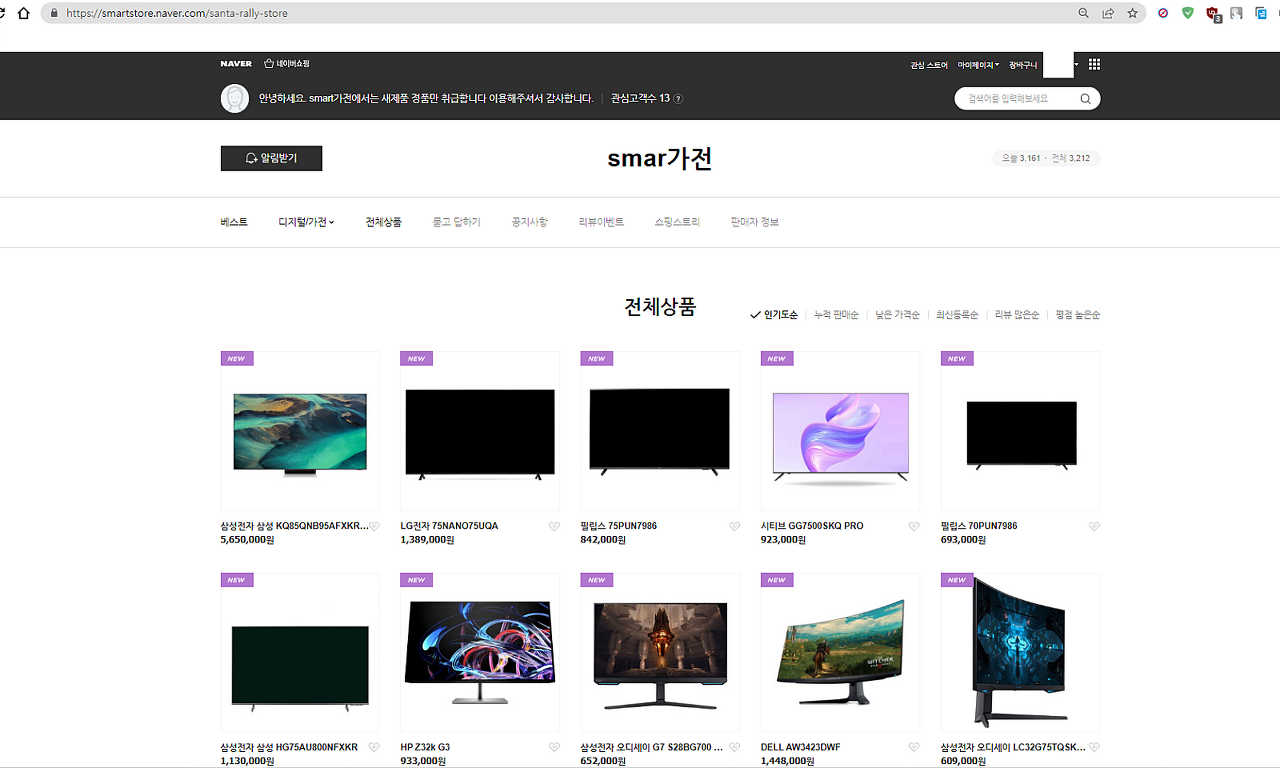Viewport: 1280px width, 768px height.
Task: Click the 삼성전자 삼성 HG75AU800NFXKR product name
Action: pyautogui.click(x=289, y=747)
